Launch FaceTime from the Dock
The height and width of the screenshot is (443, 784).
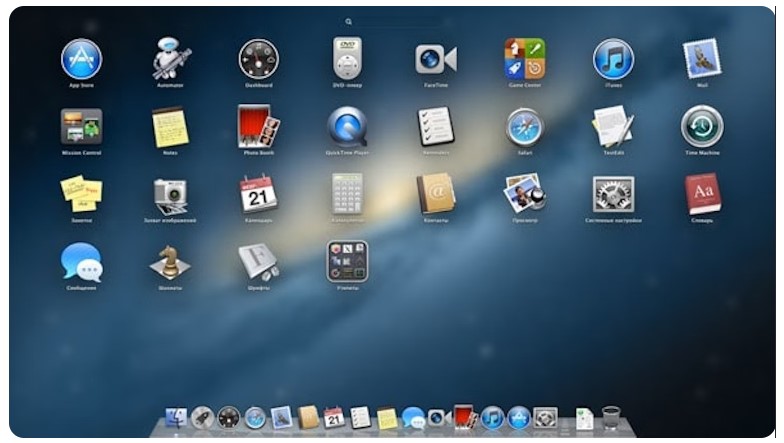point(440,418)
